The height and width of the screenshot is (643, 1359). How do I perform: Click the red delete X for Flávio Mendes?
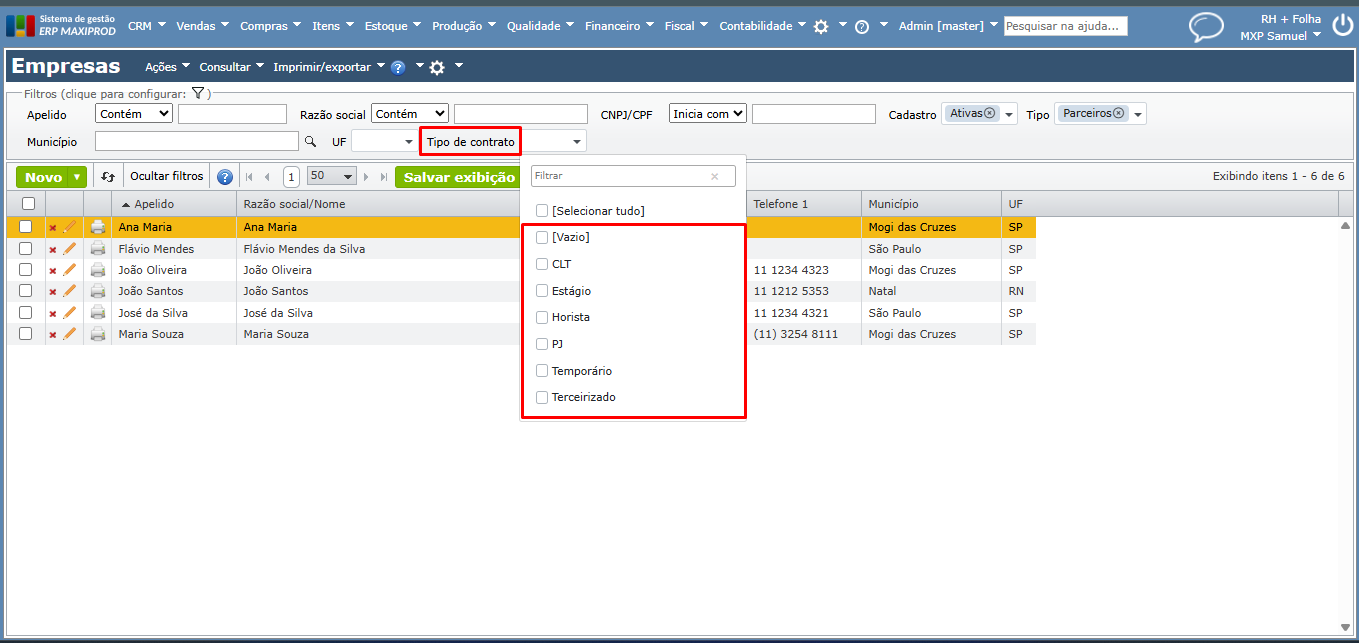(53, 249)
